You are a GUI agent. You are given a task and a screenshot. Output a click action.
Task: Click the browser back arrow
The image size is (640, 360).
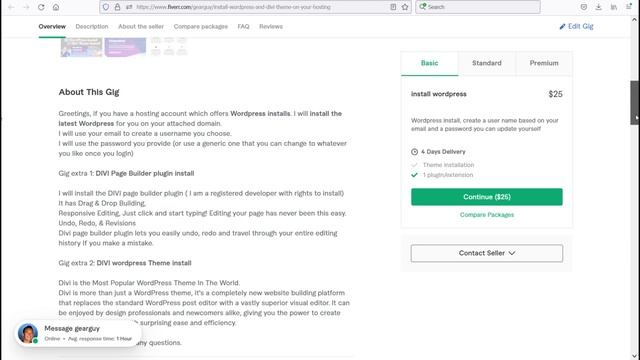pyautogui.click(x=11, y=7)
